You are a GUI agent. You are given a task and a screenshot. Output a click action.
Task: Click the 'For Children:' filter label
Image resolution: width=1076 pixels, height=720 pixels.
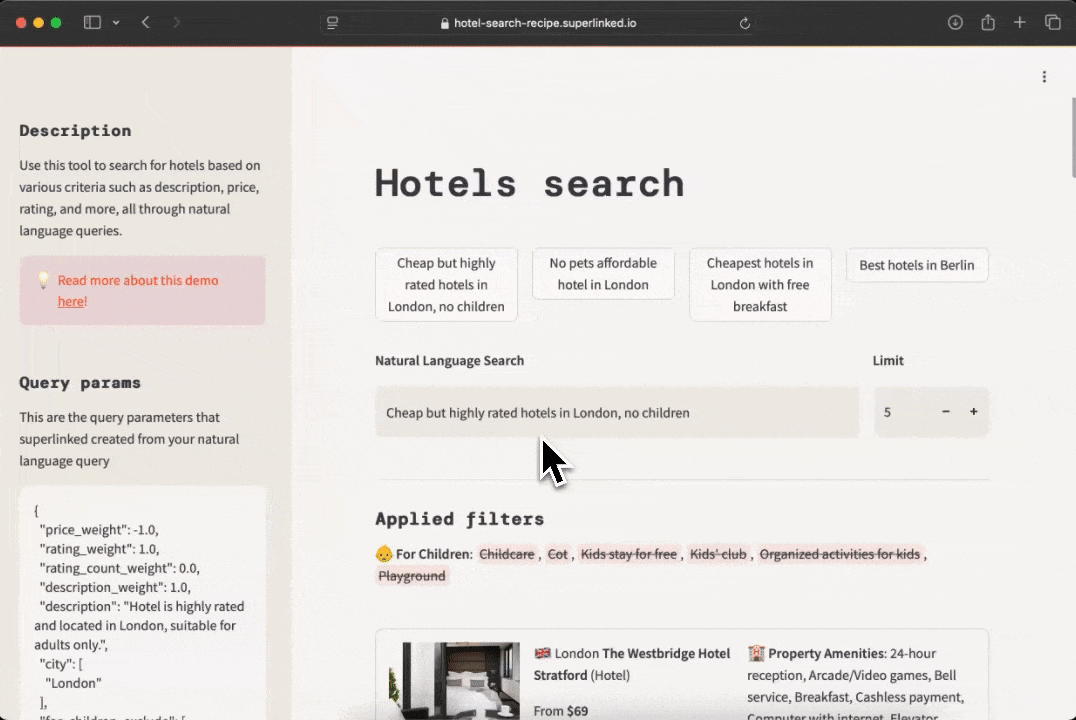click(434, 554)
